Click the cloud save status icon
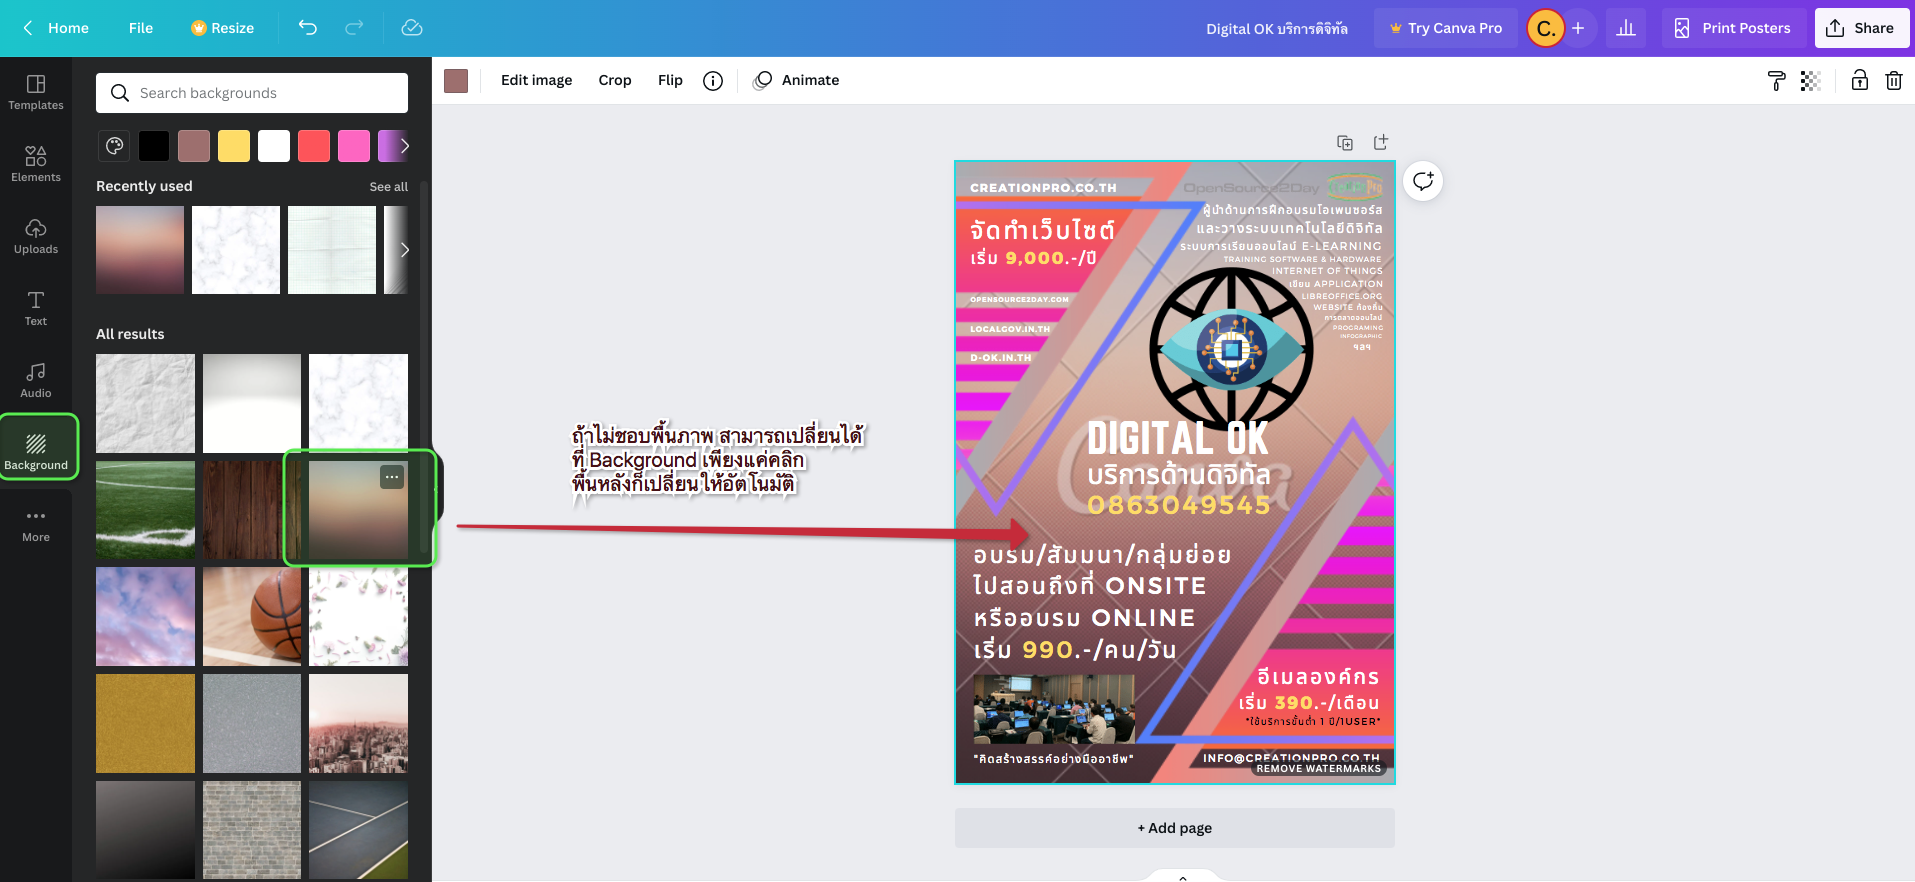This screenshot has height=882, width=1915. (412, 28)
